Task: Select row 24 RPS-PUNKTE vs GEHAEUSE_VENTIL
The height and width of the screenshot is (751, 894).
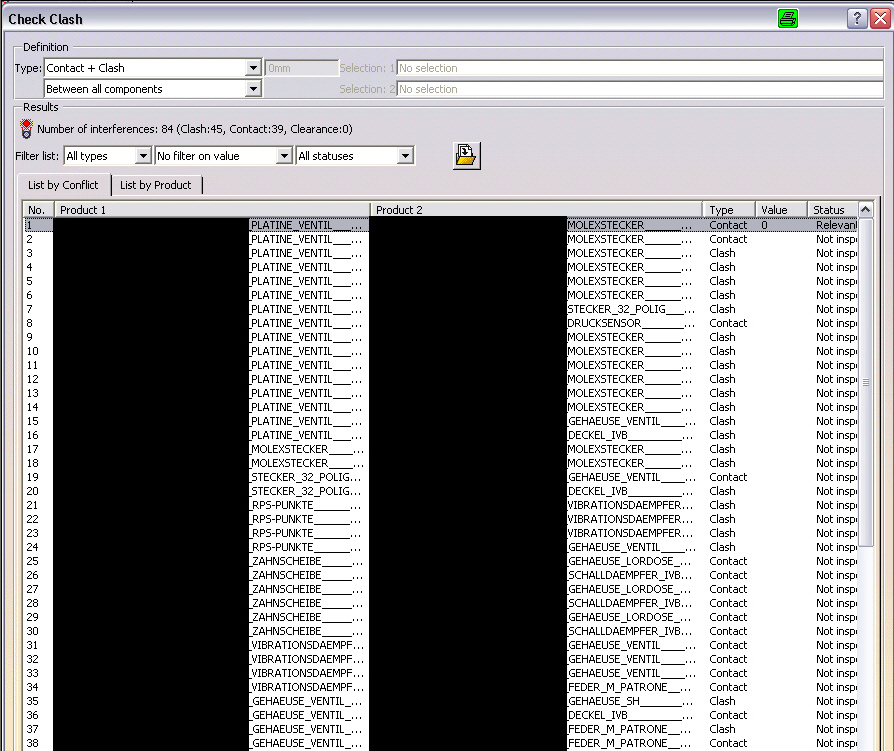Action: (440, 547)
